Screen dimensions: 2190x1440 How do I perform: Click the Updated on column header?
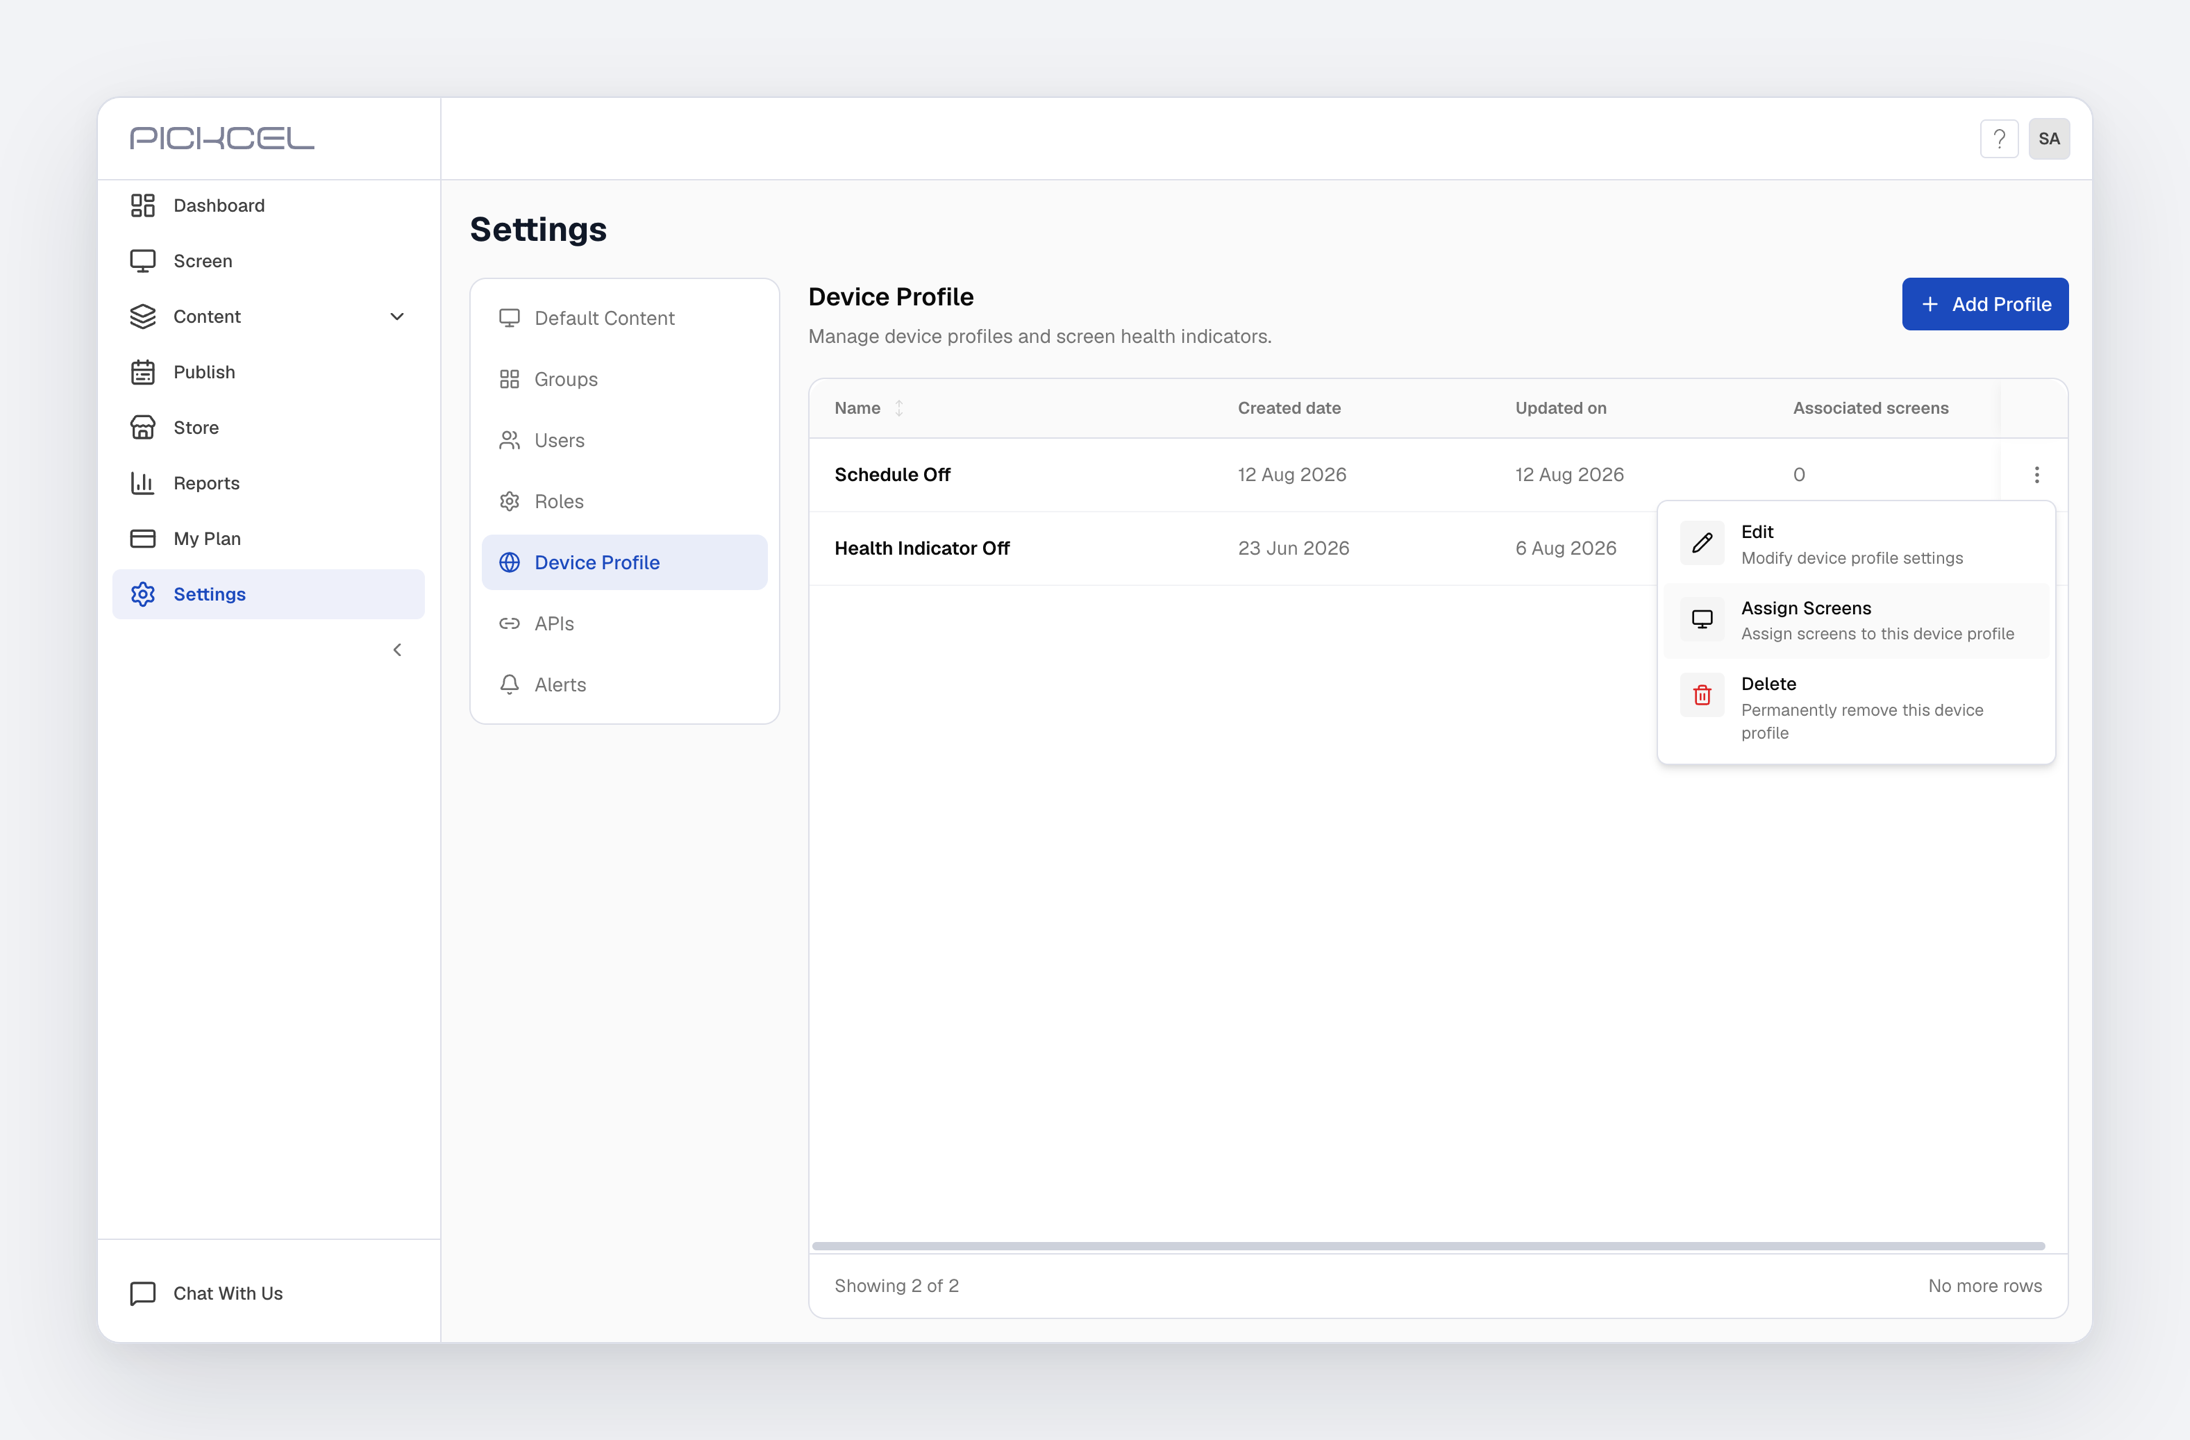click(x=1560, y=408)
